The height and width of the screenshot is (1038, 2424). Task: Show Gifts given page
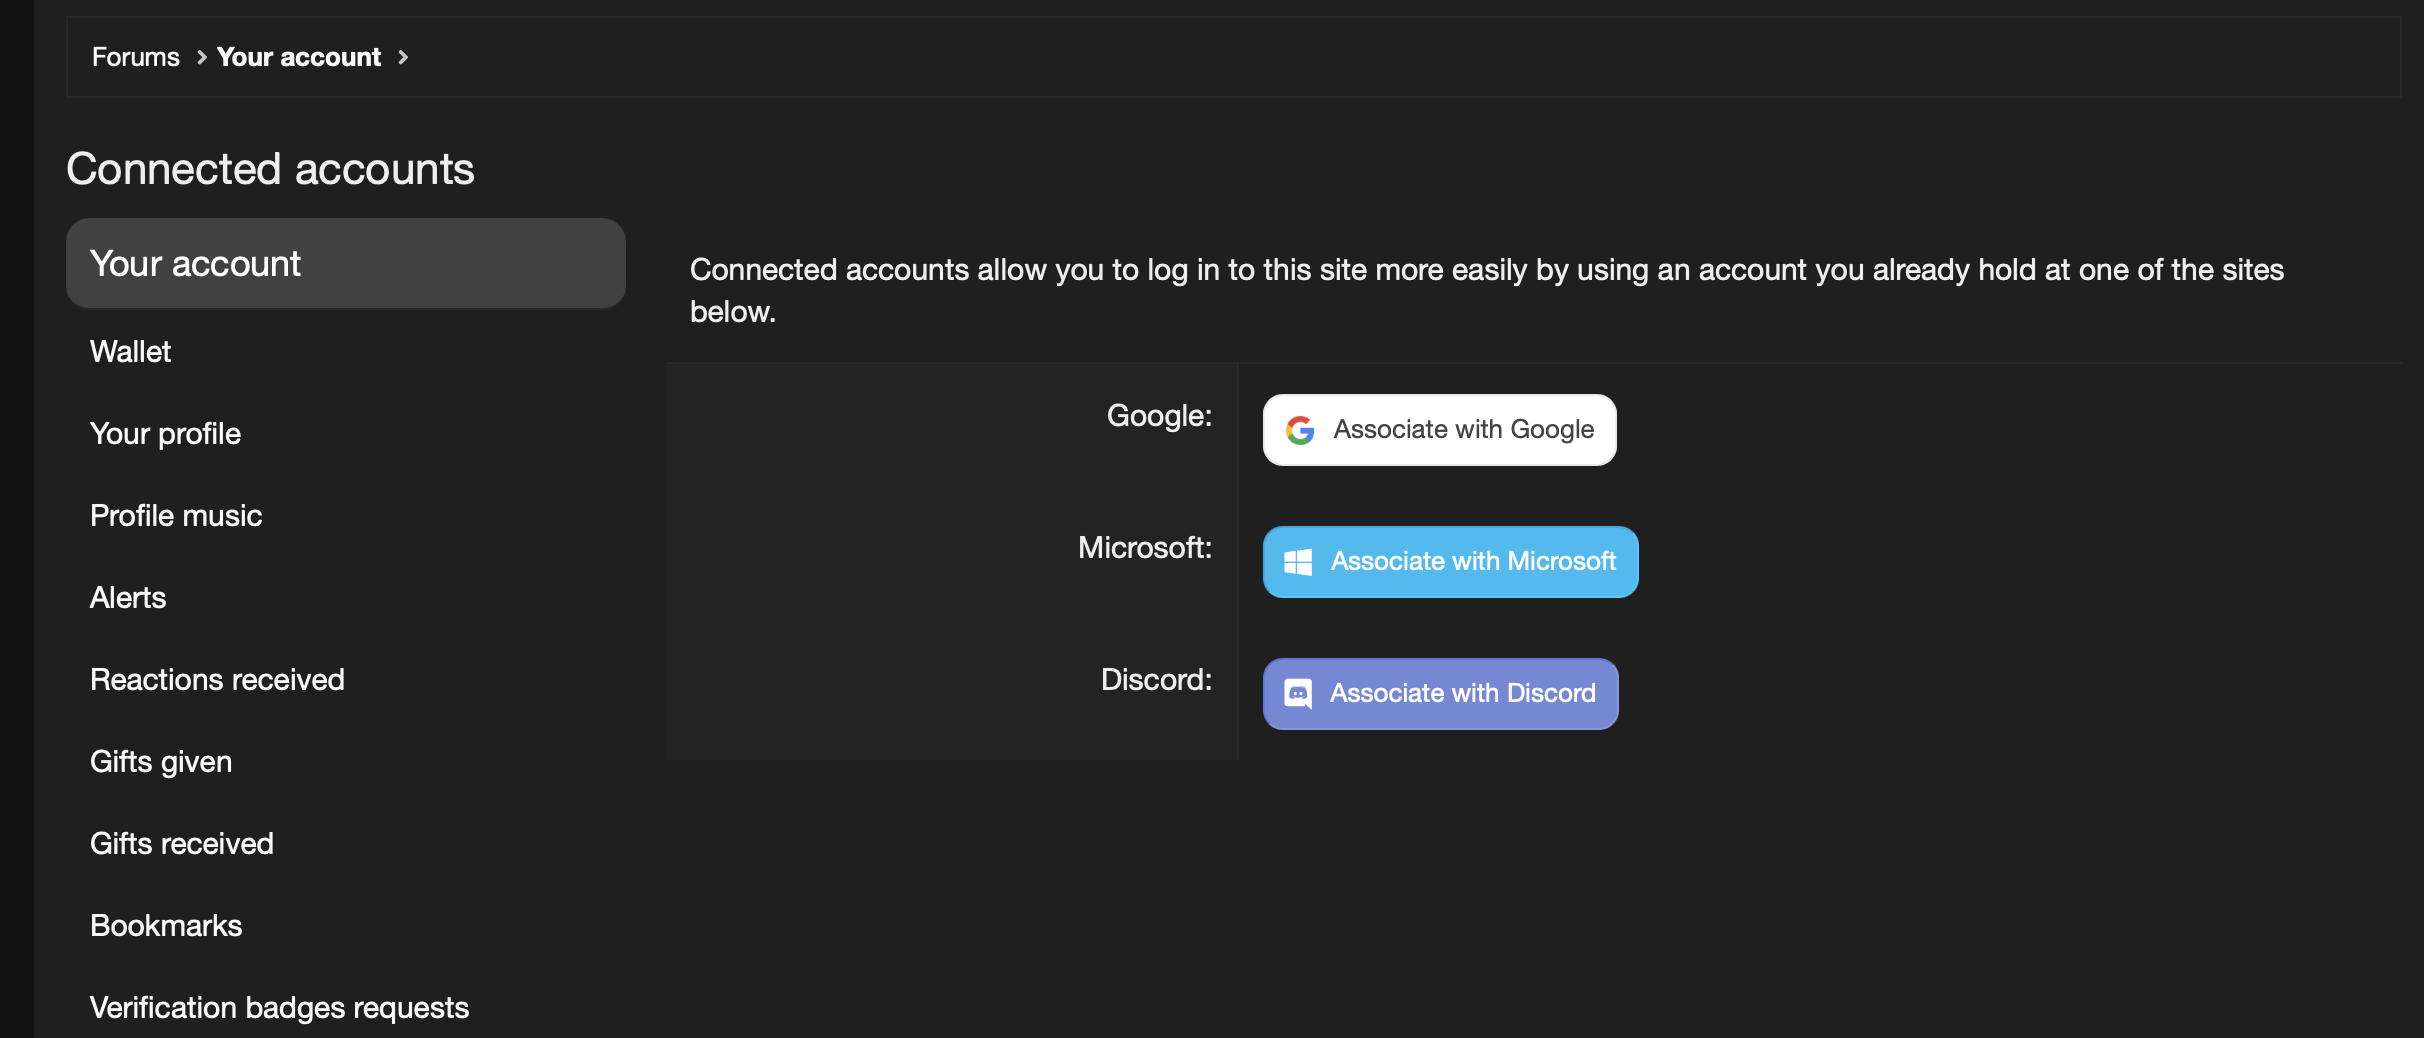click(161, 762)
